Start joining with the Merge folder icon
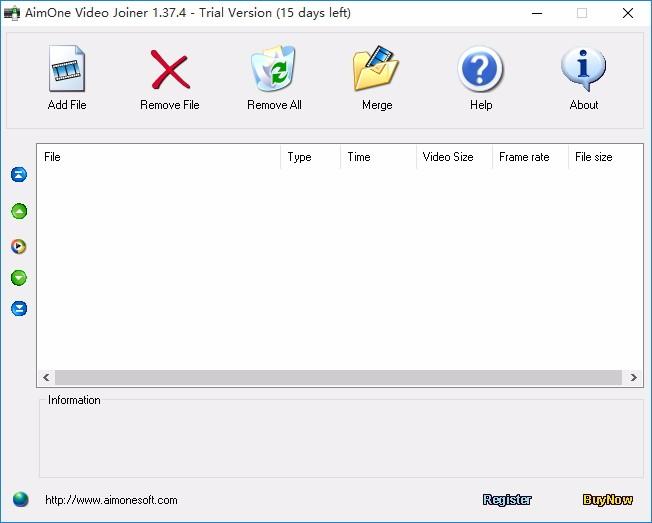Viewport: 652px width, 523px height. pos(376,68)
